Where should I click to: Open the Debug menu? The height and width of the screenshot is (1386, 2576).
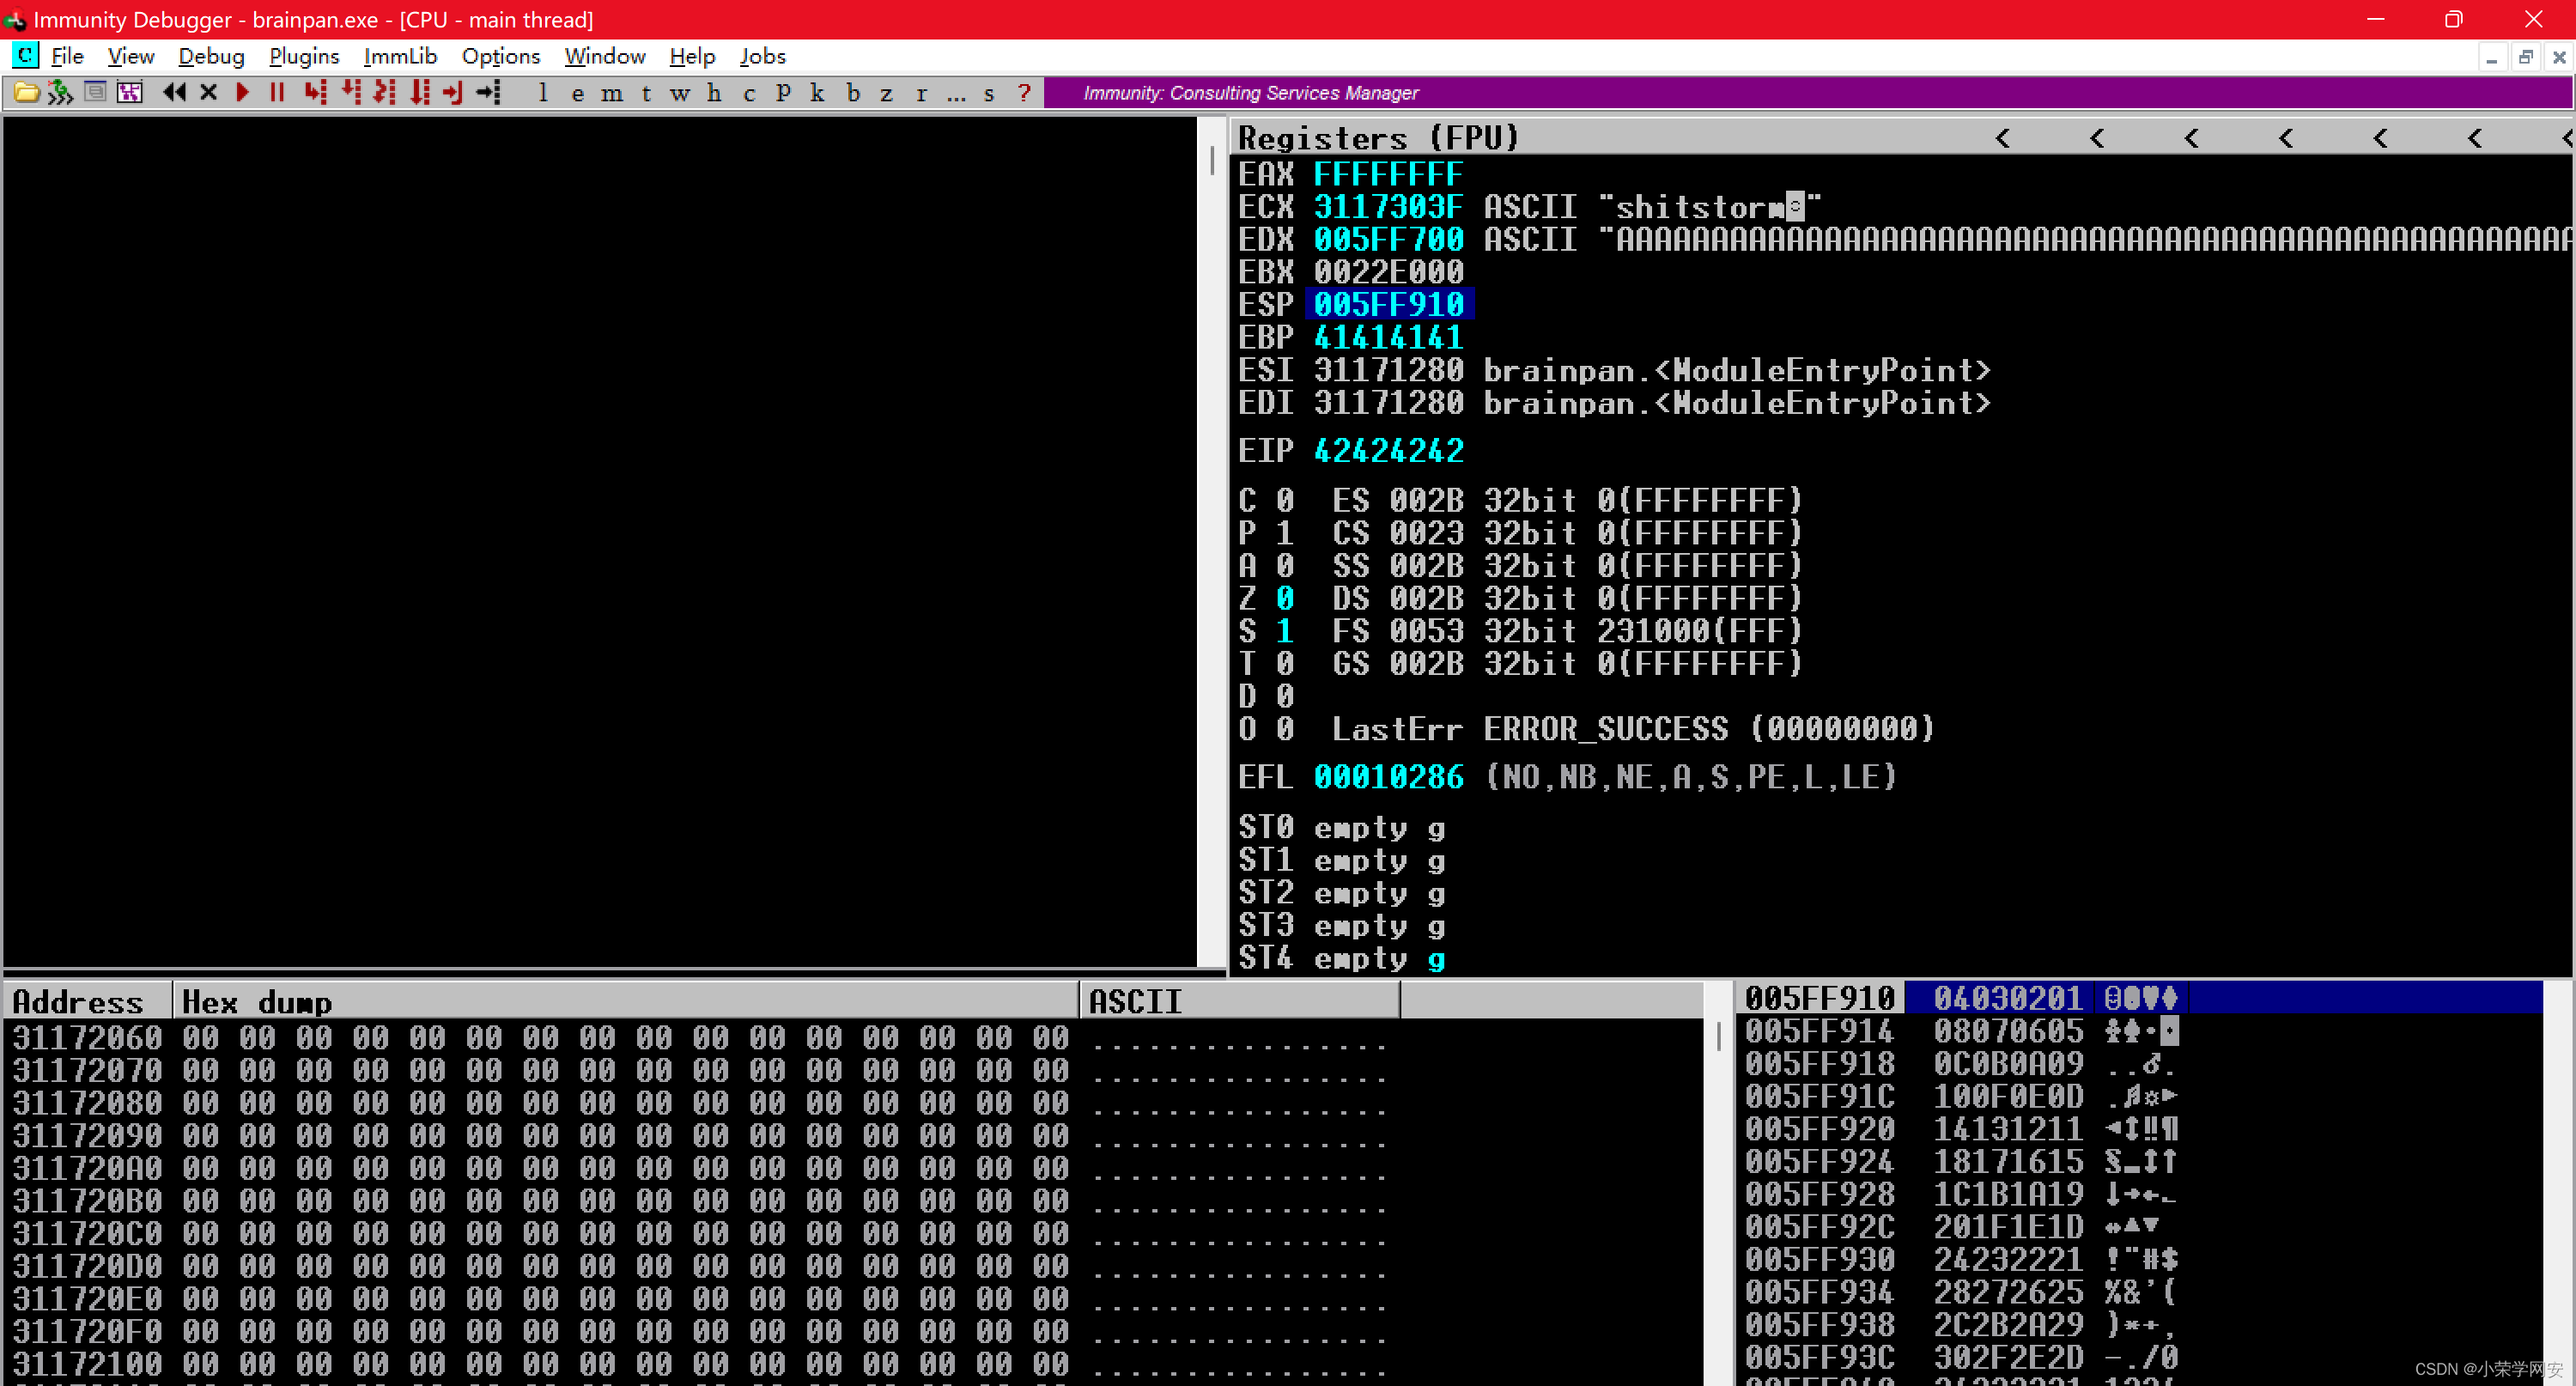[x=211, y=56]
